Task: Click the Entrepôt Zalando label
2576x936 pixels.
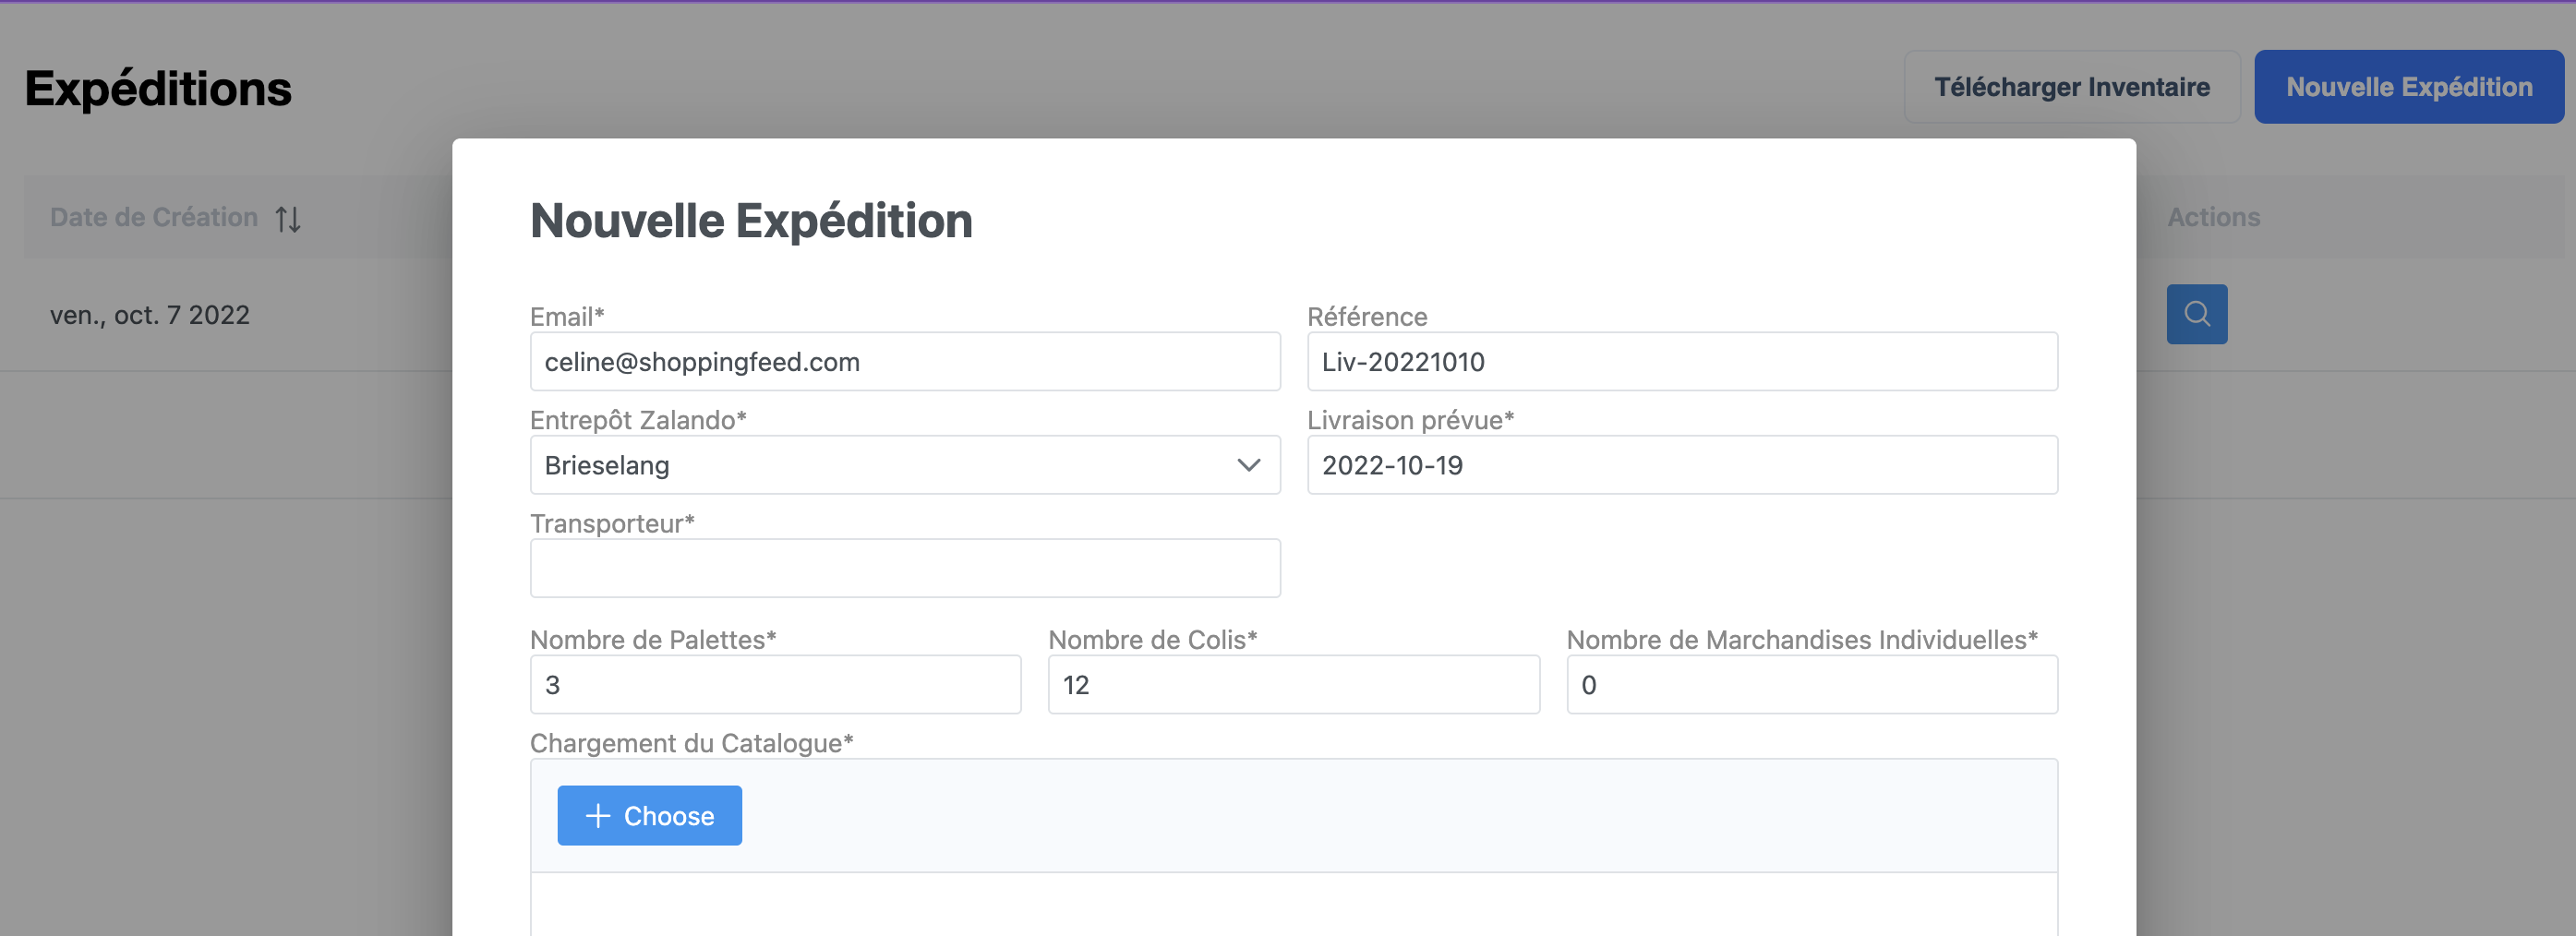Action: (638, 420)
